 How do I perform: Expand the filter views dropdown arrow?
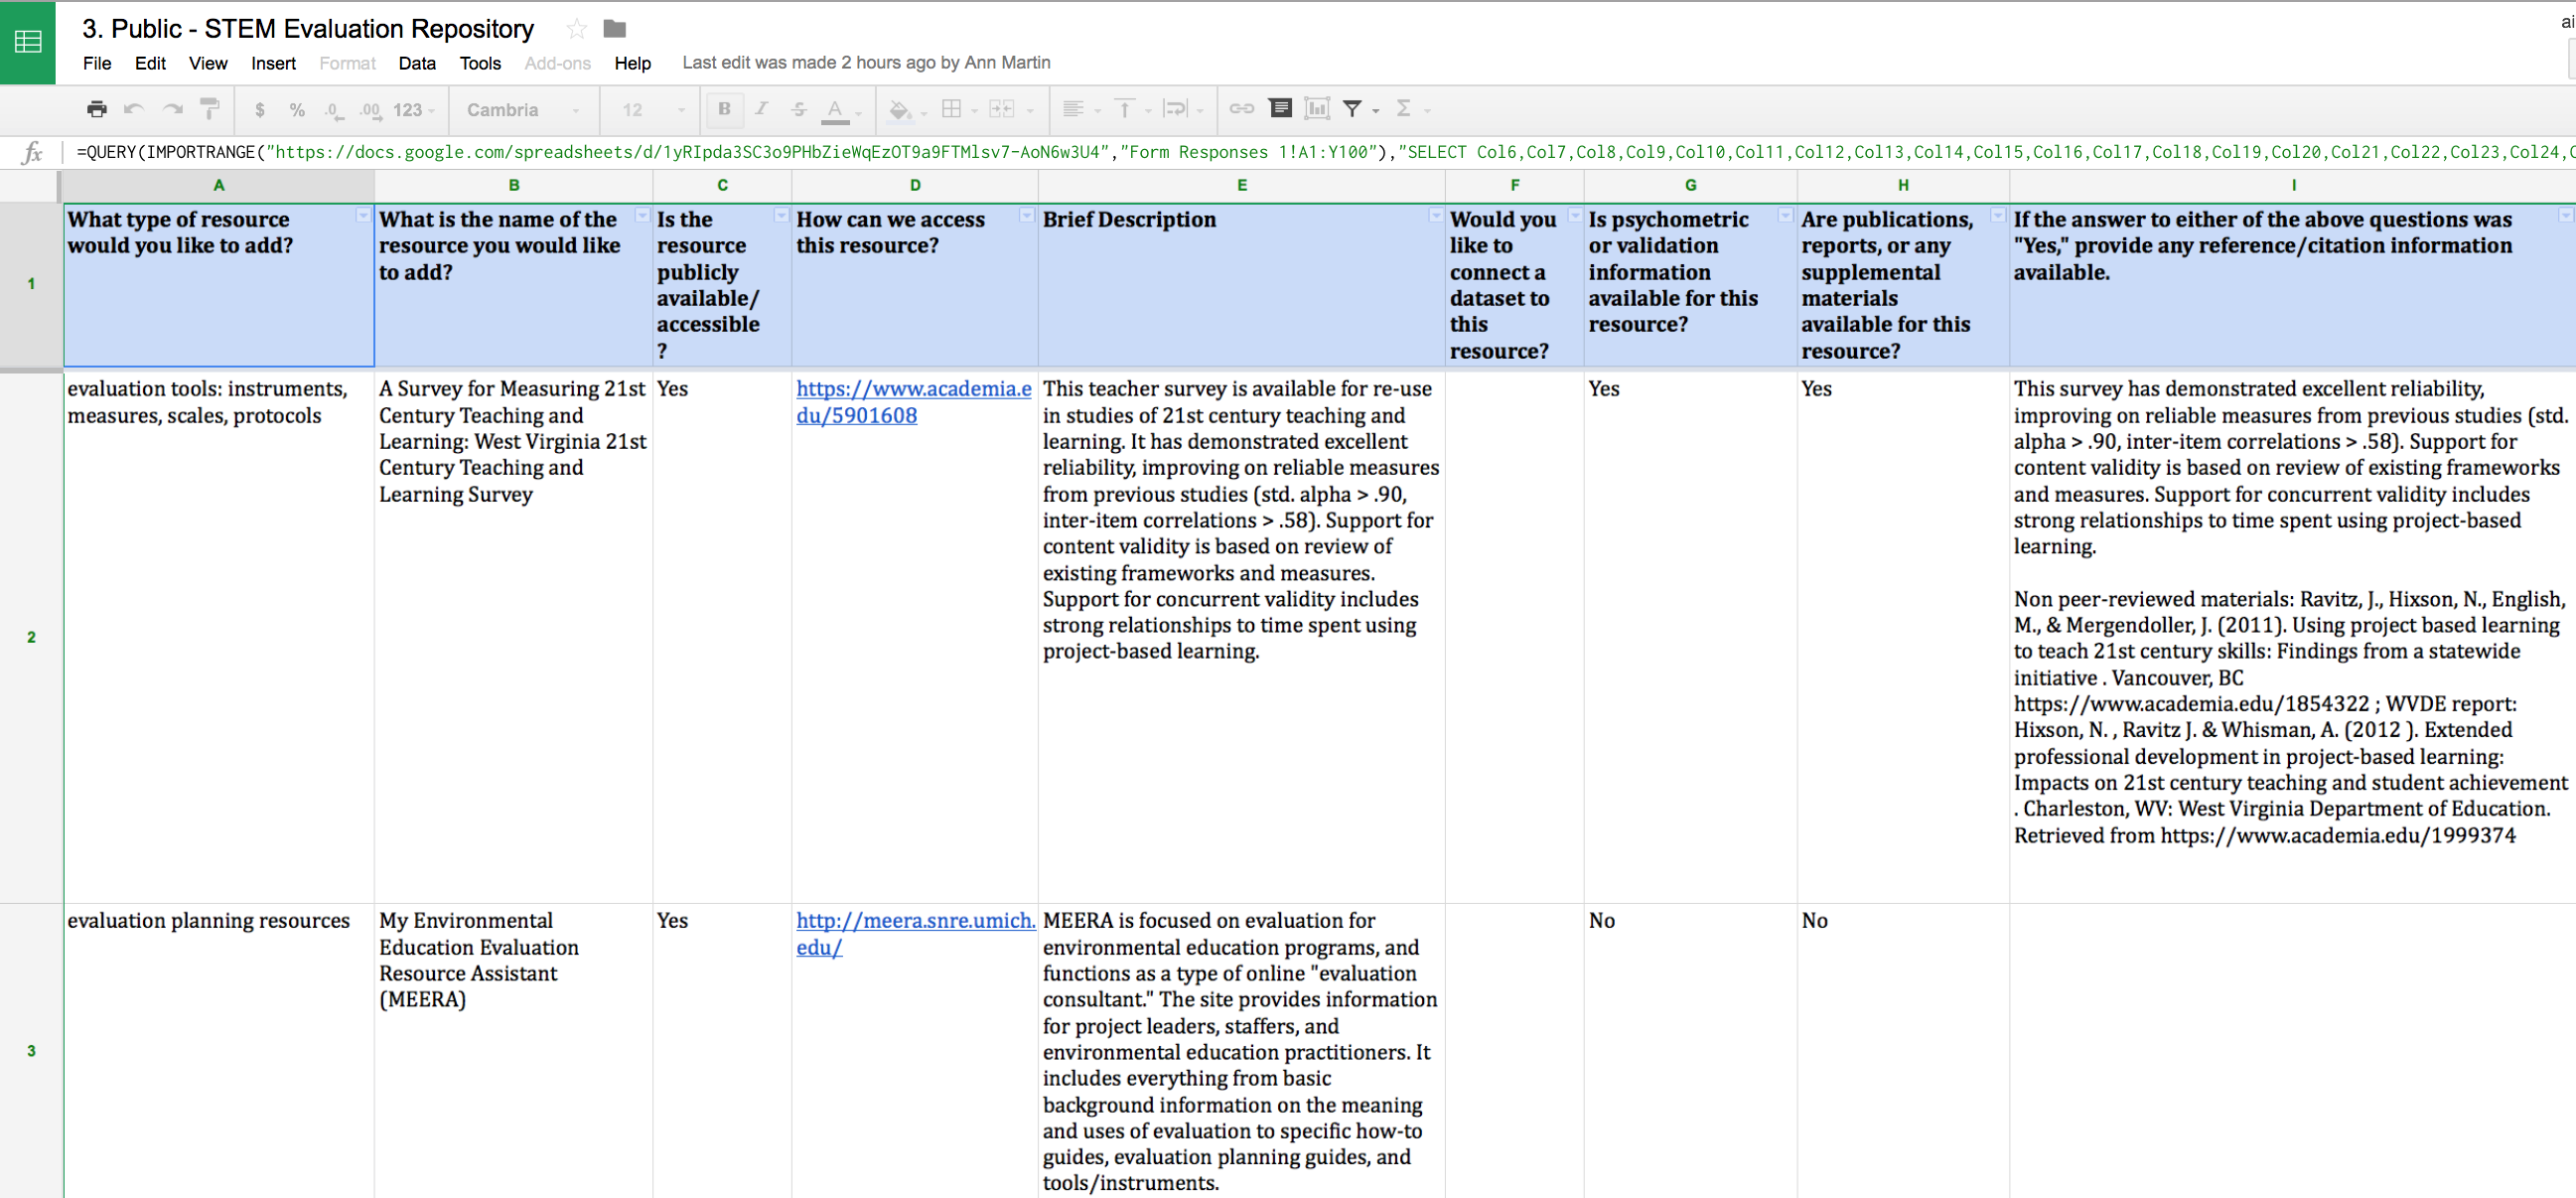pyautogui.click(x=1376, y=111)
